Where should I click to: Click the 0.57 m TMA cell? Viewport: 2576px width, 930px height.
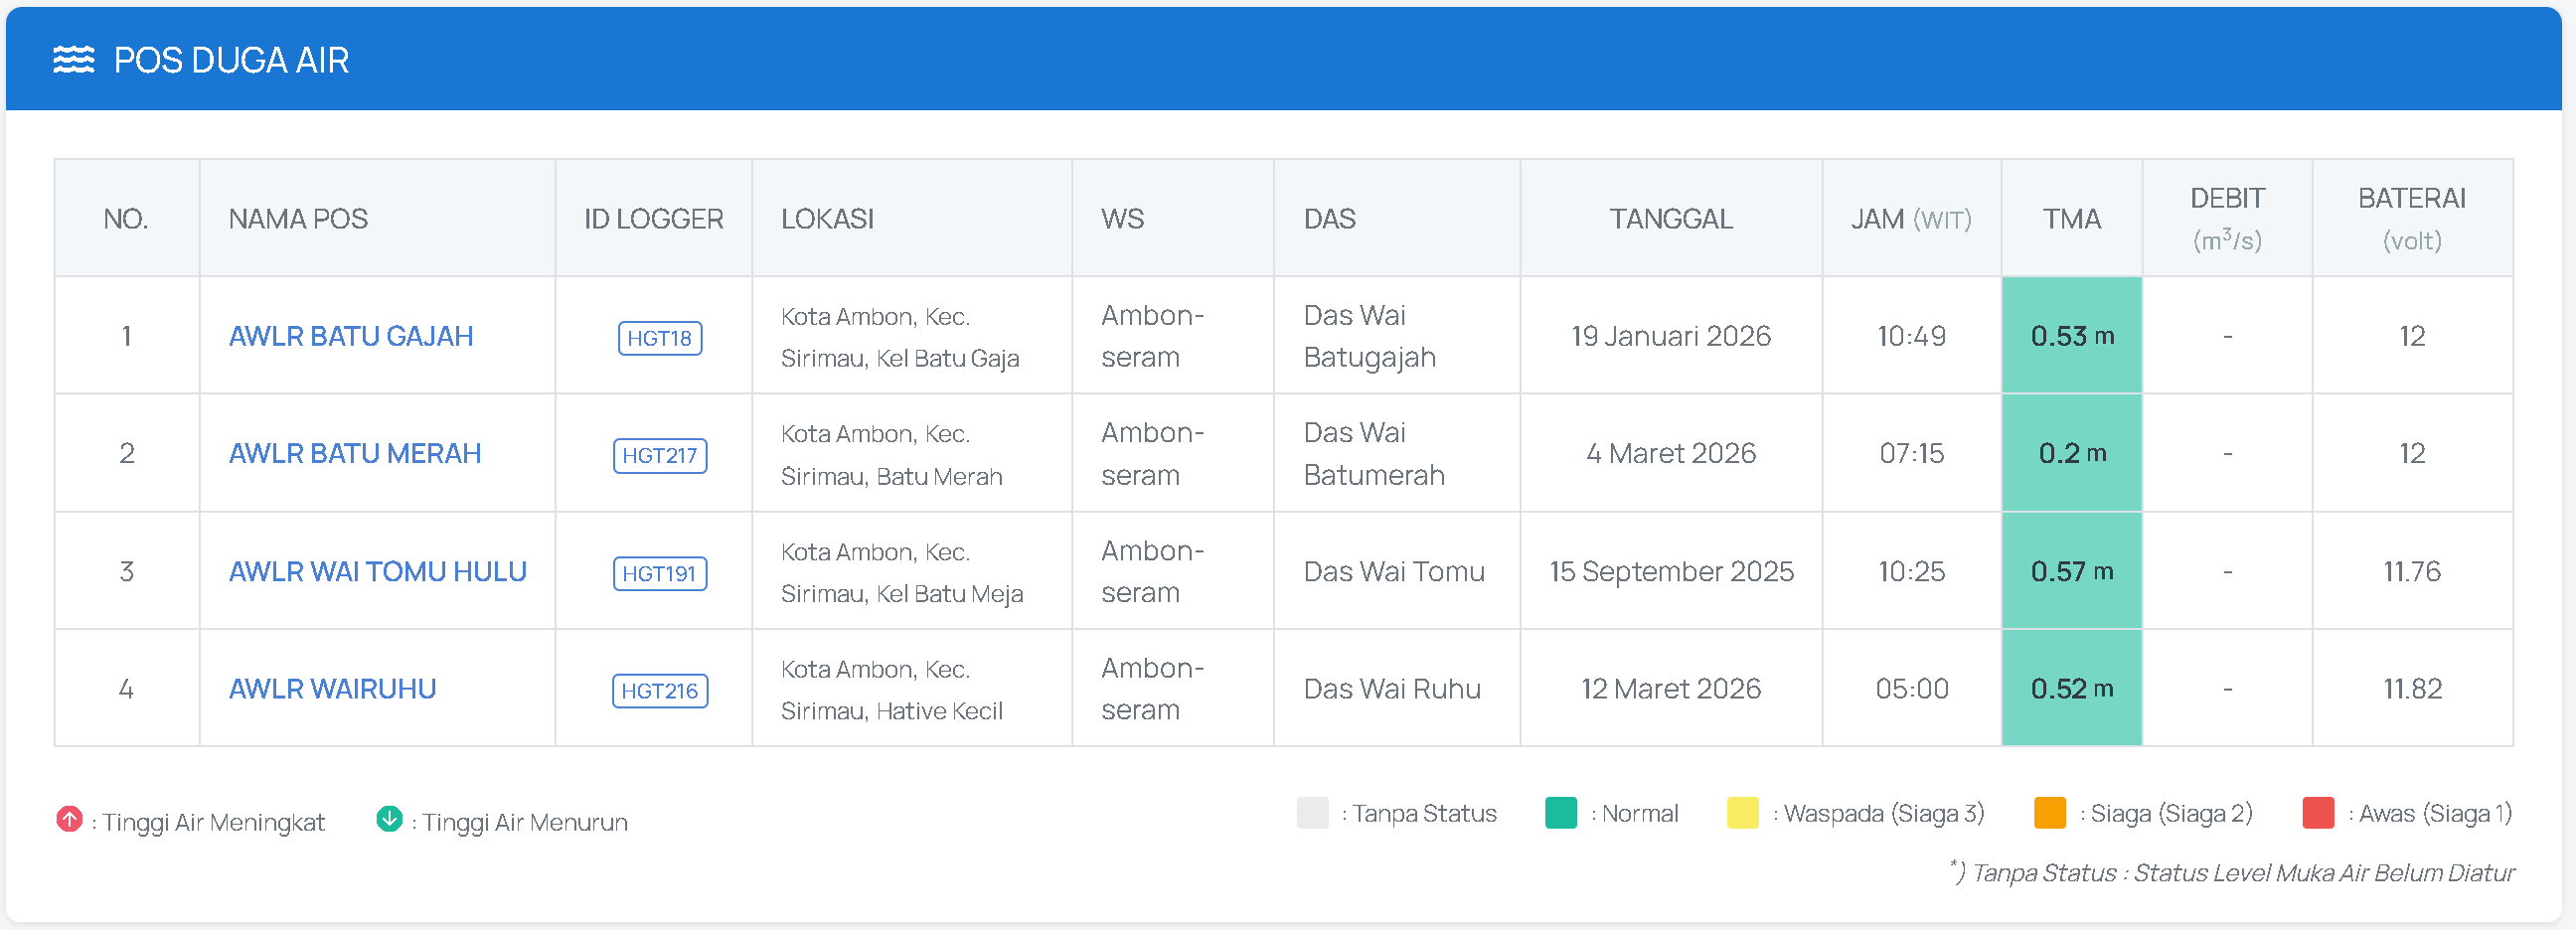point(2072,571)
